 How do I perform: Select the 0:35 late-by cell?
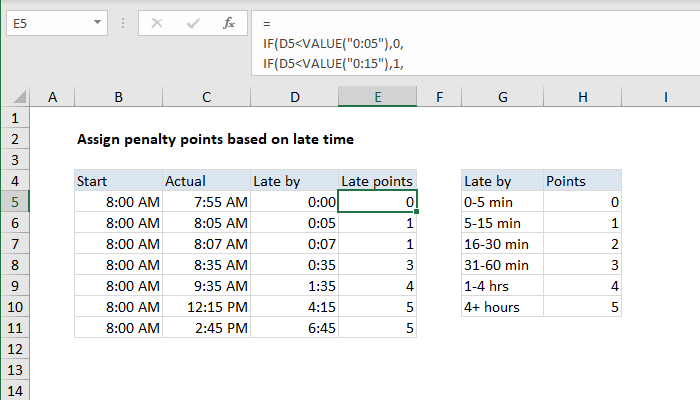[x=295, y=265]
